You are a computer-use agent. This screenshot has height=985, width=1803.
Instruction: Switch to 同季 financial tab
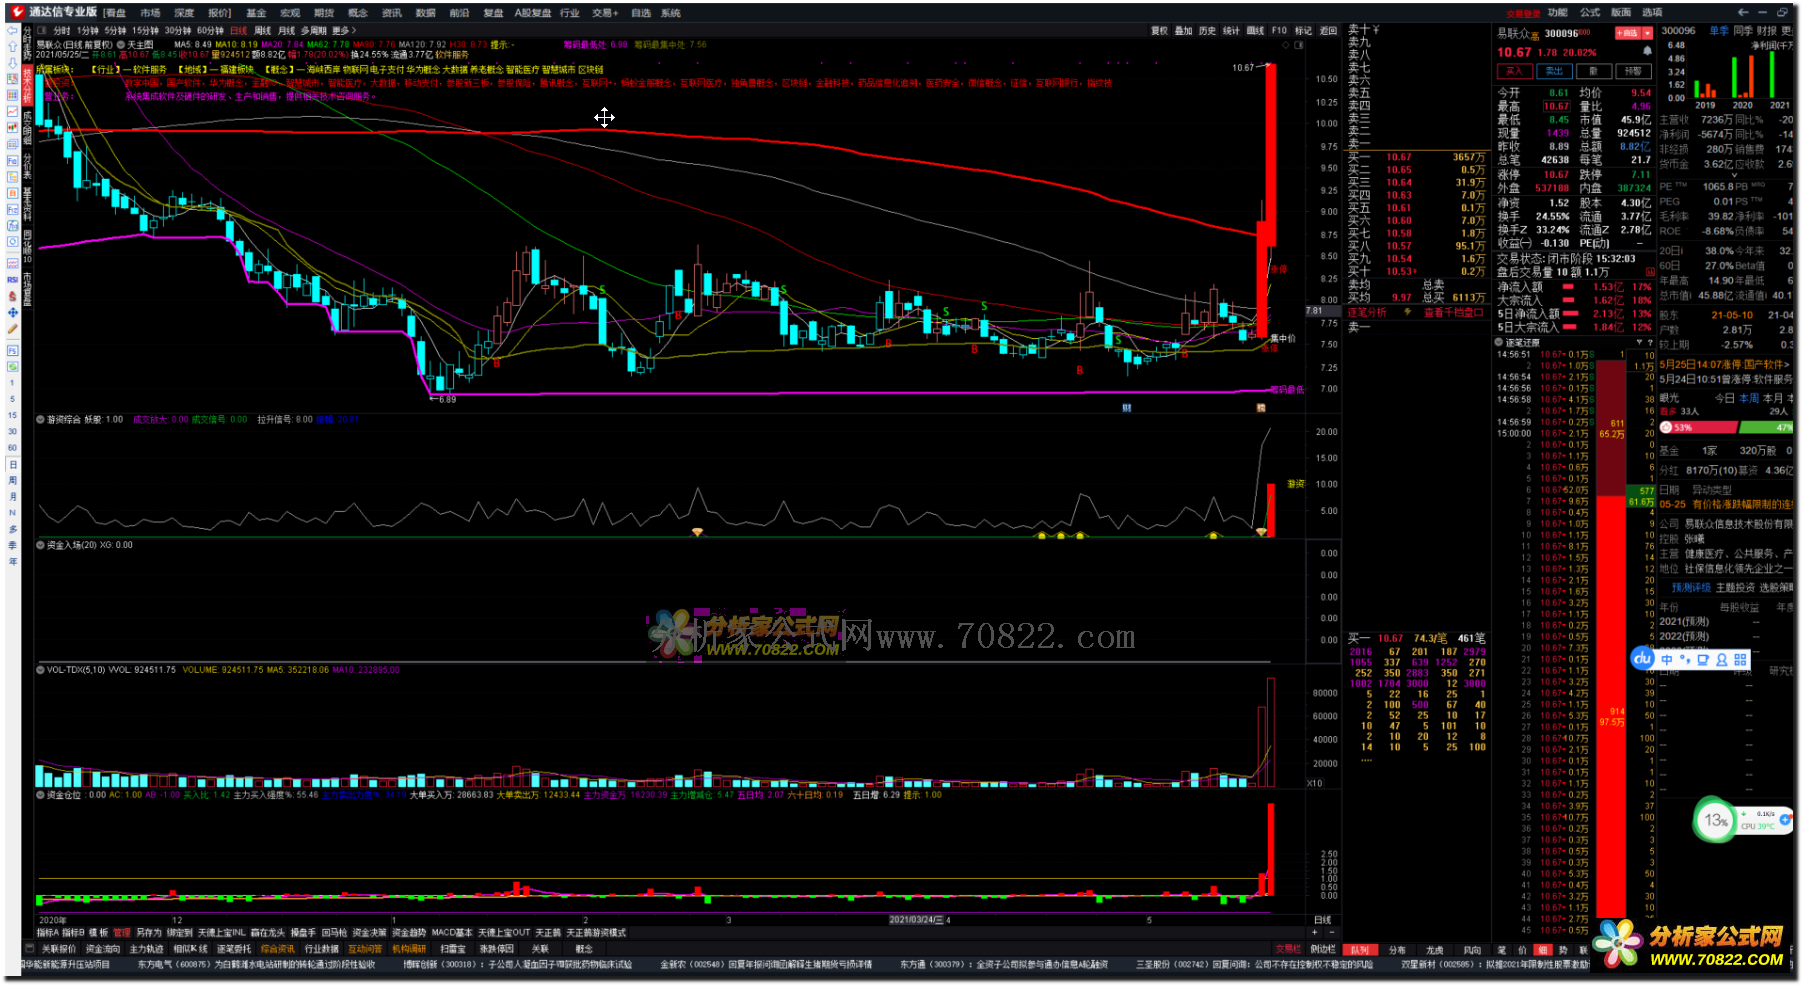pos(1743,31)
